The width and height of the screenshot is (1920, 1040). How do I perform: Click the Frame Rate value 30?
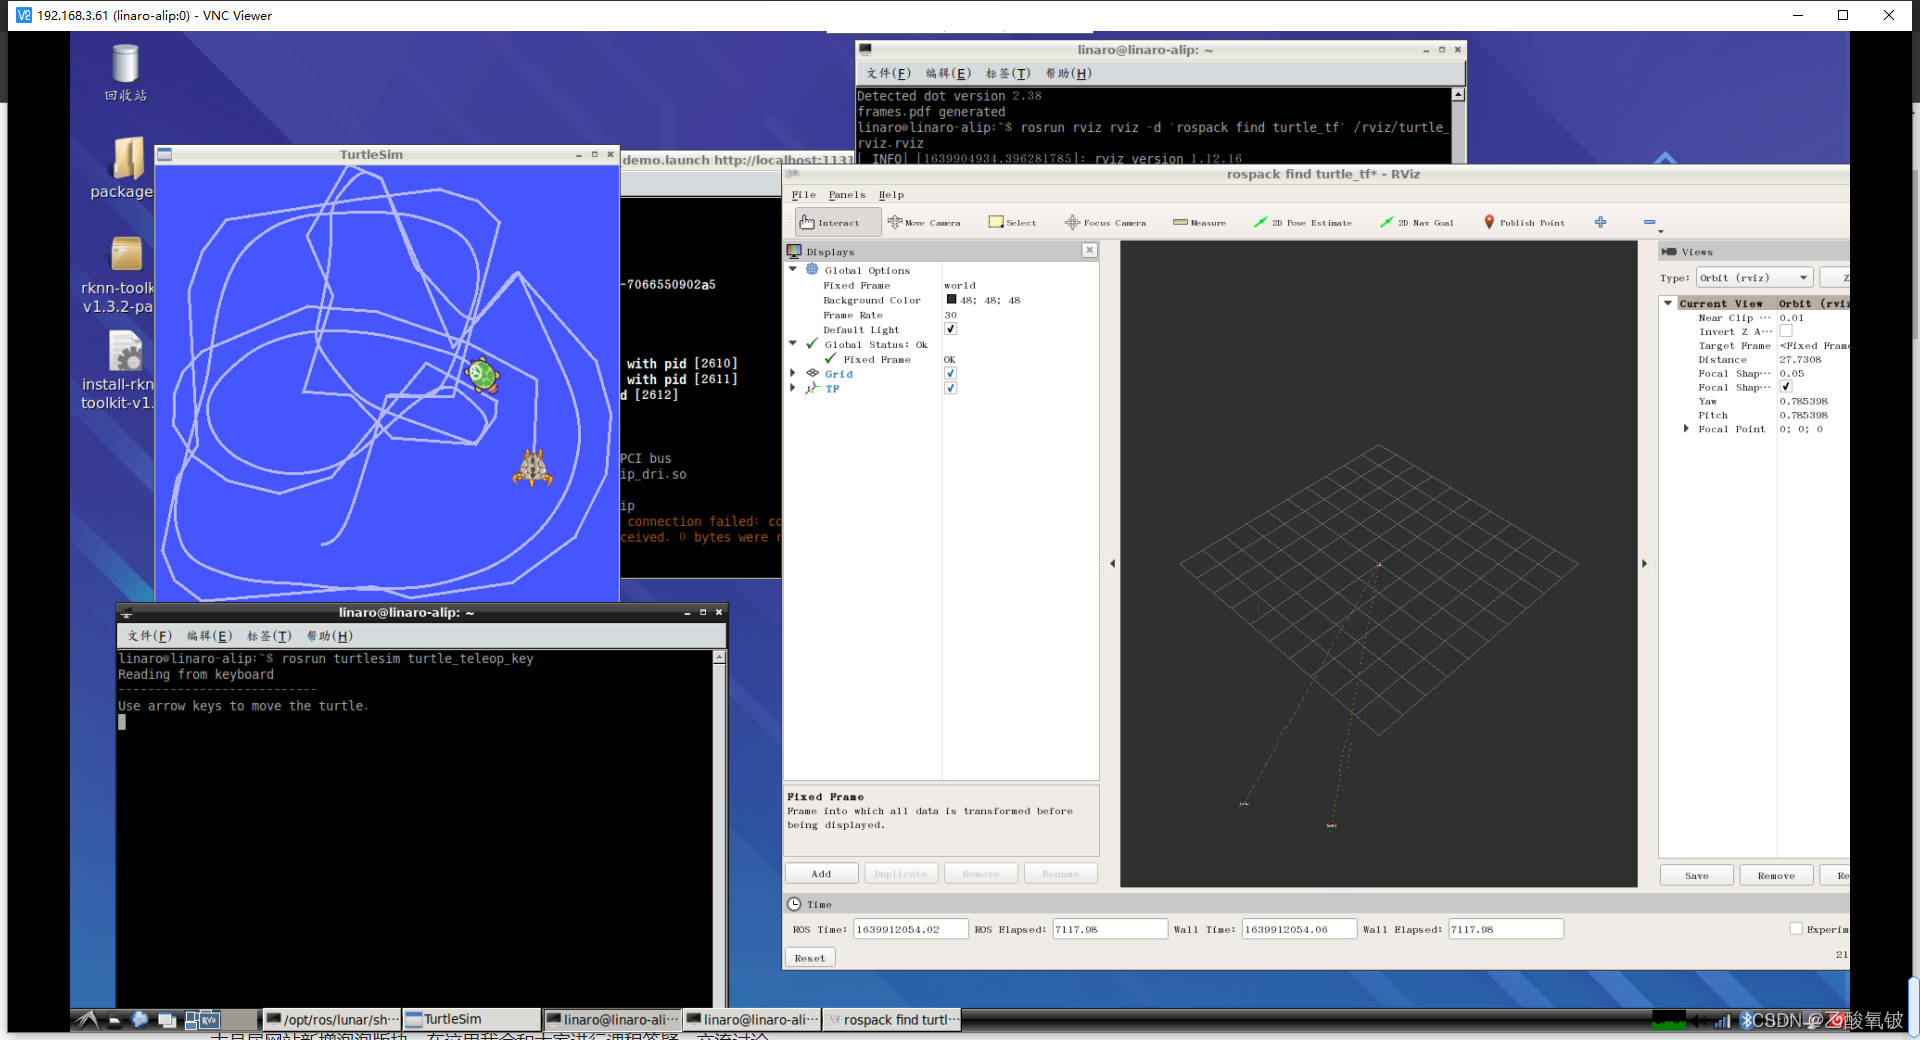951,315
